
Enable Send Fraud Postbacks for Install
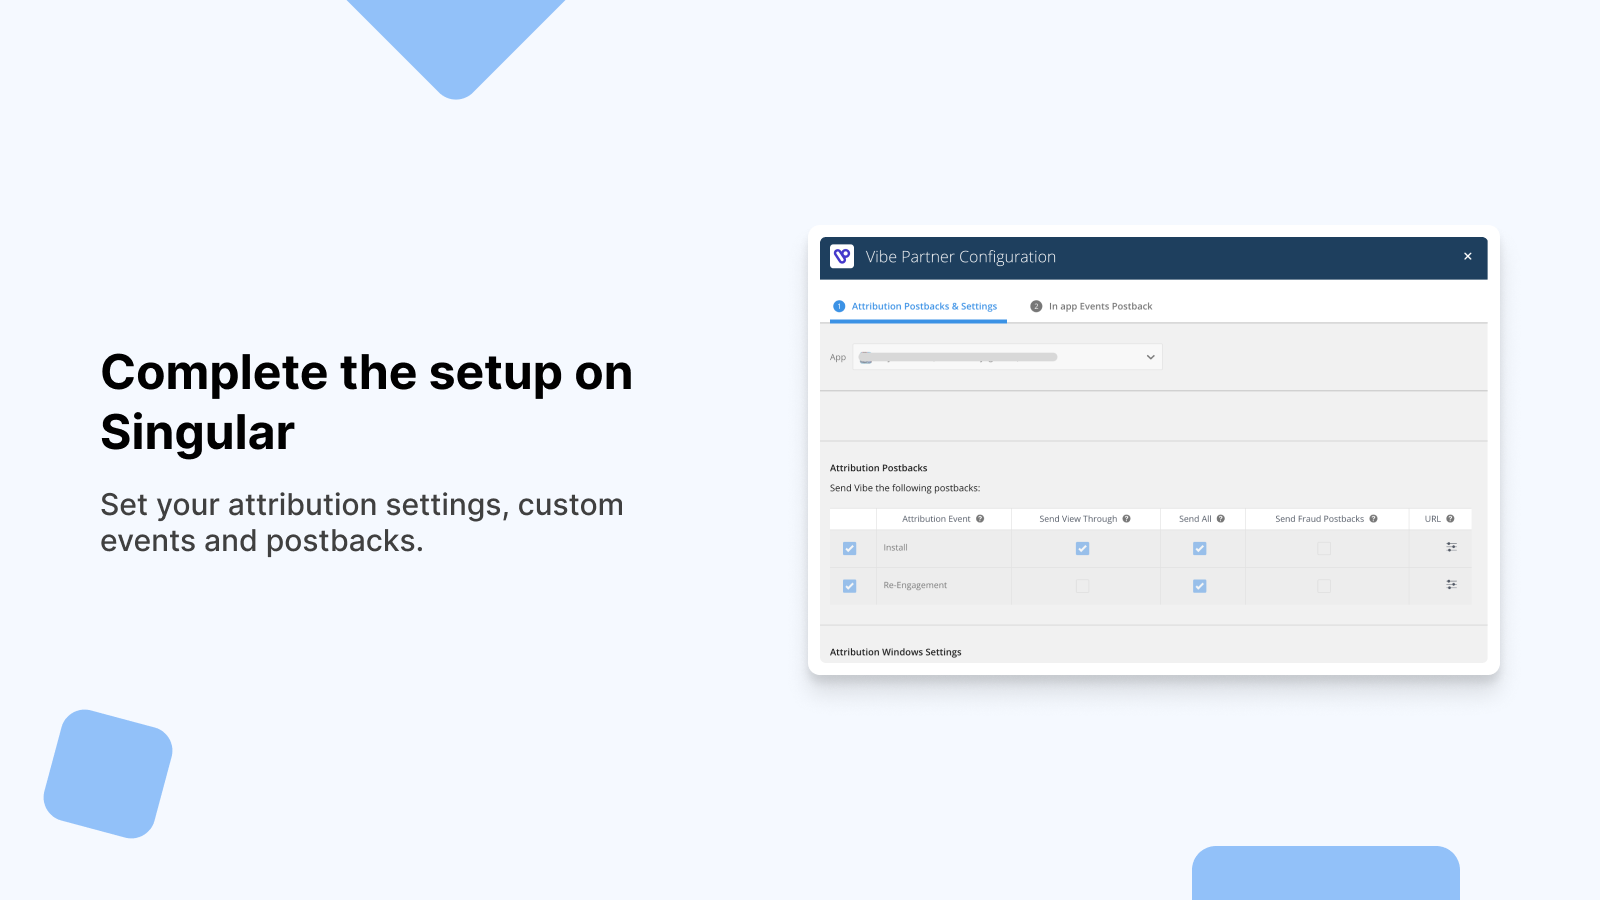click(1324, 548)
